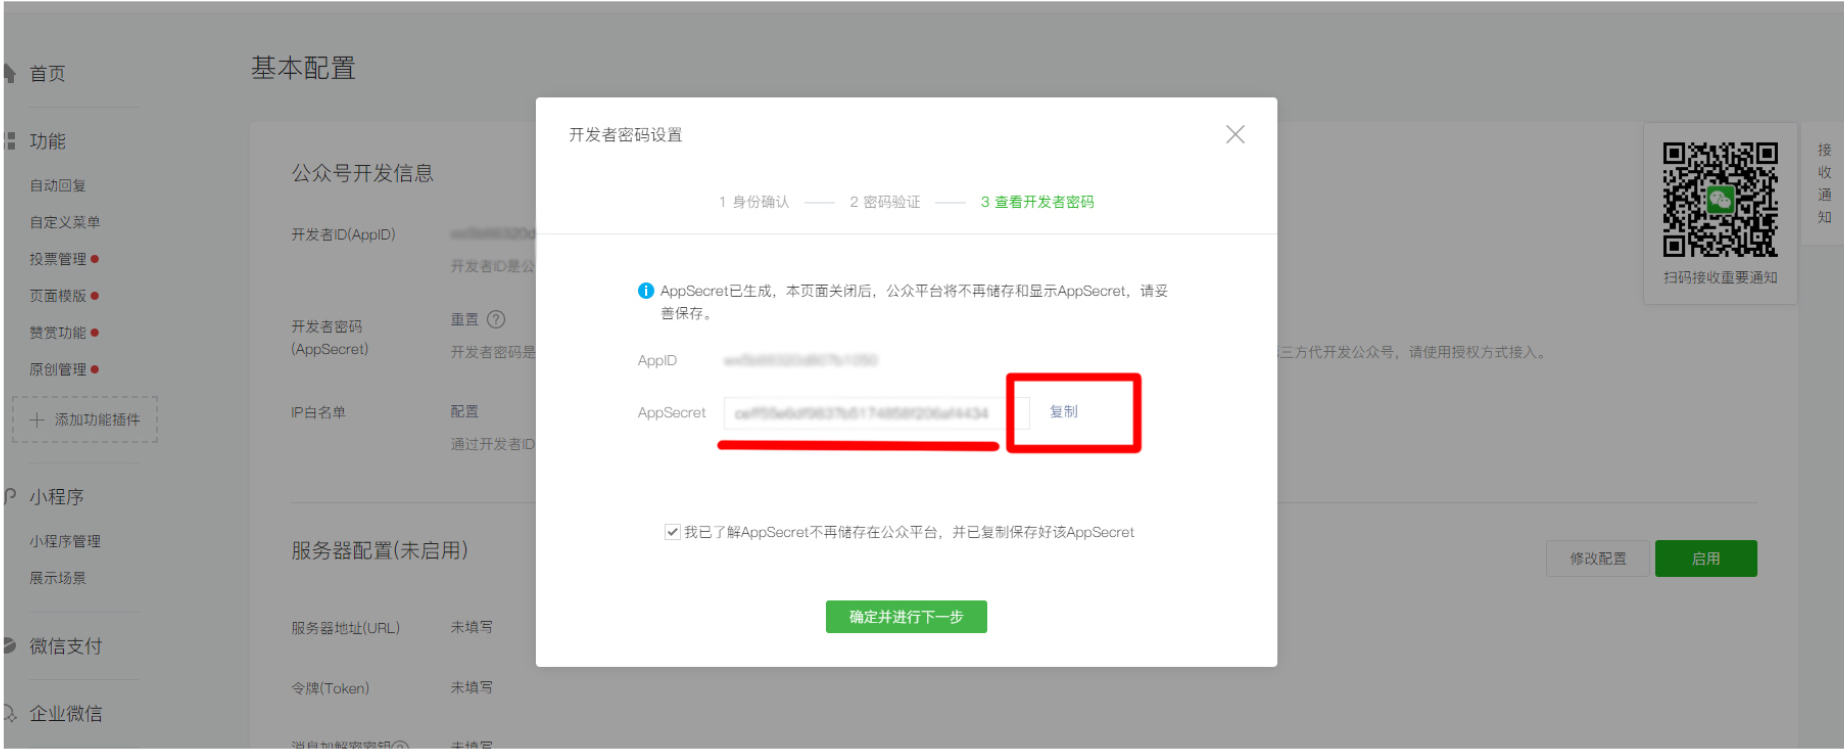Click the 企业微信 sidebar icon

(10, 713)
